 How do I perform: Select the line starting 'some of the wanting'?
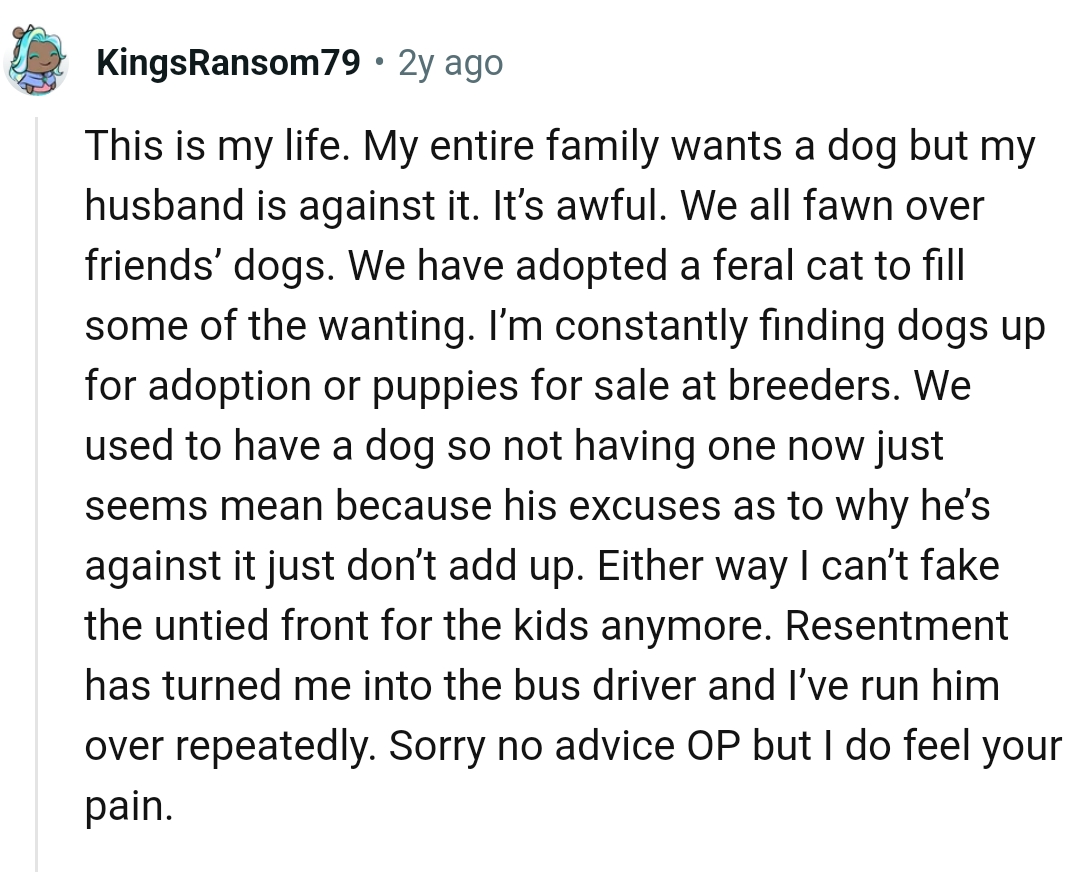(x=565, y=326)
